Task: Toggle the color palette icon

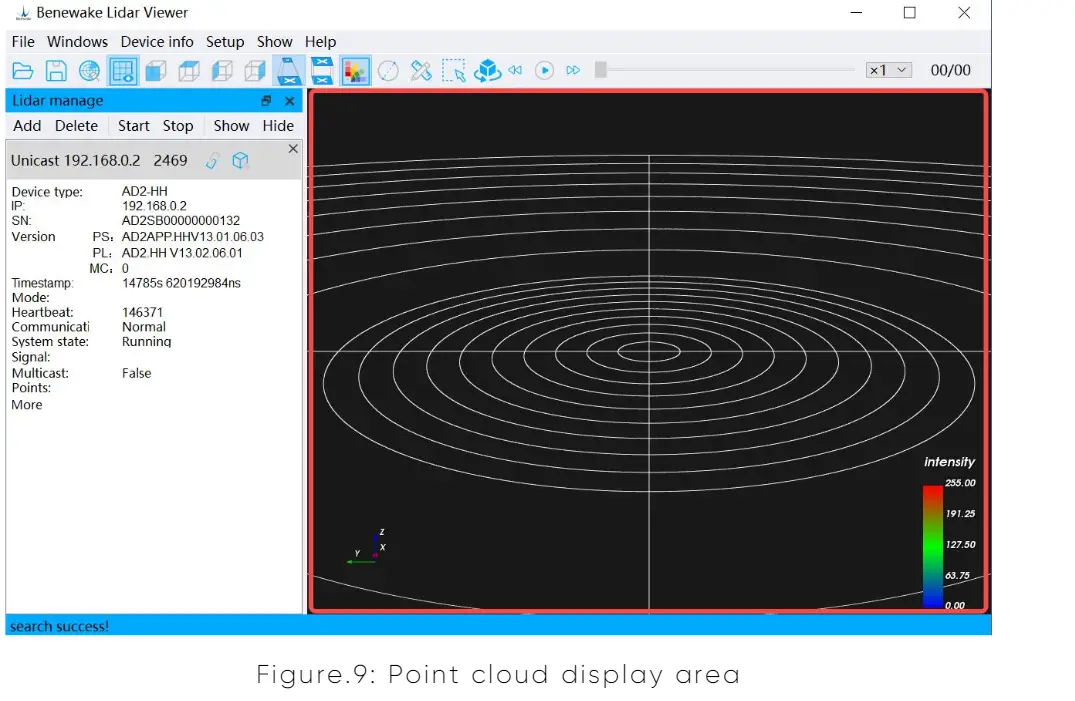Action: (355, 71)
